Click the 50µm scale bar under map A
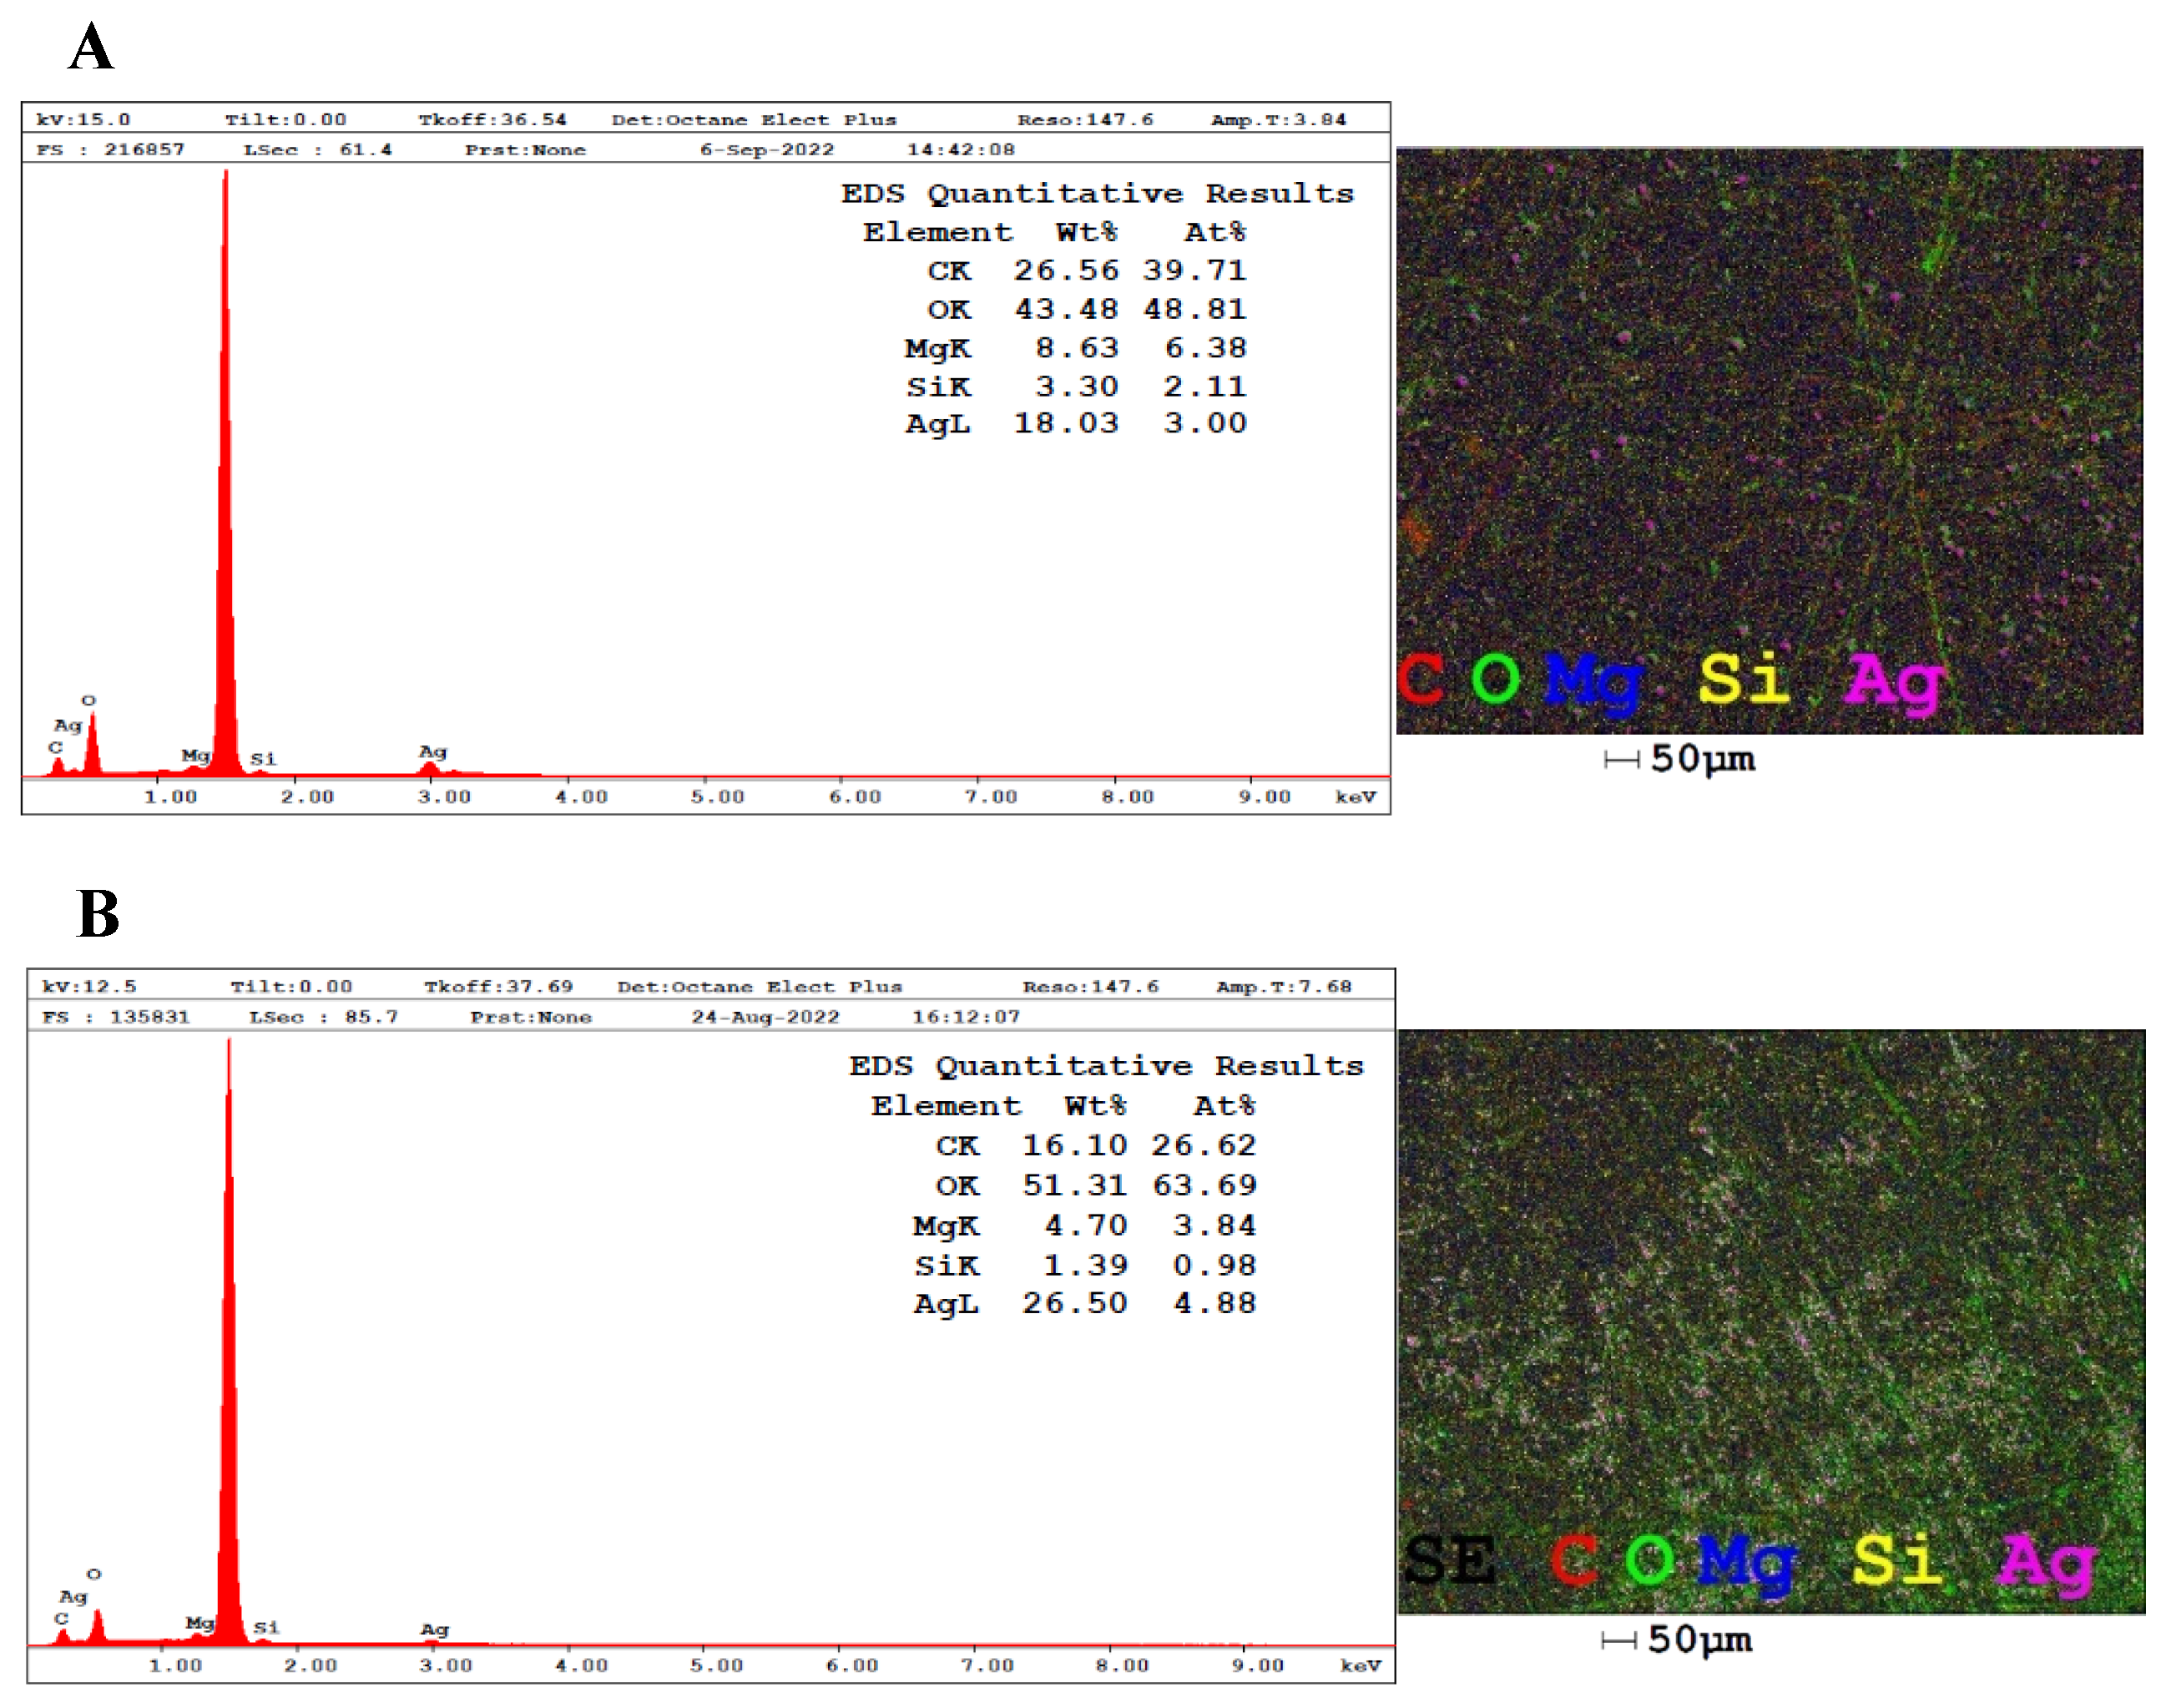 (x=1680, y=759)
